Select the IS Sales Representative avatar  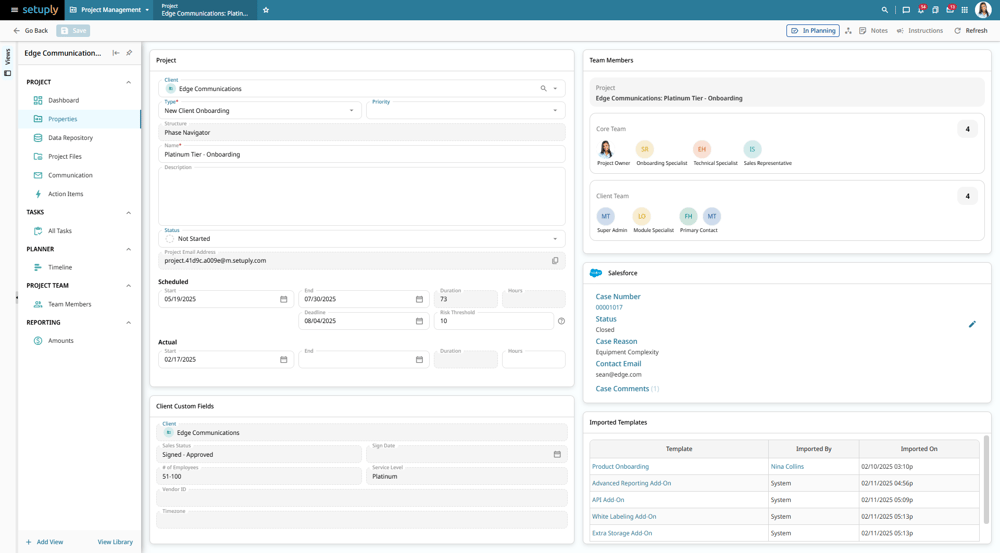[x=752, y=149]
